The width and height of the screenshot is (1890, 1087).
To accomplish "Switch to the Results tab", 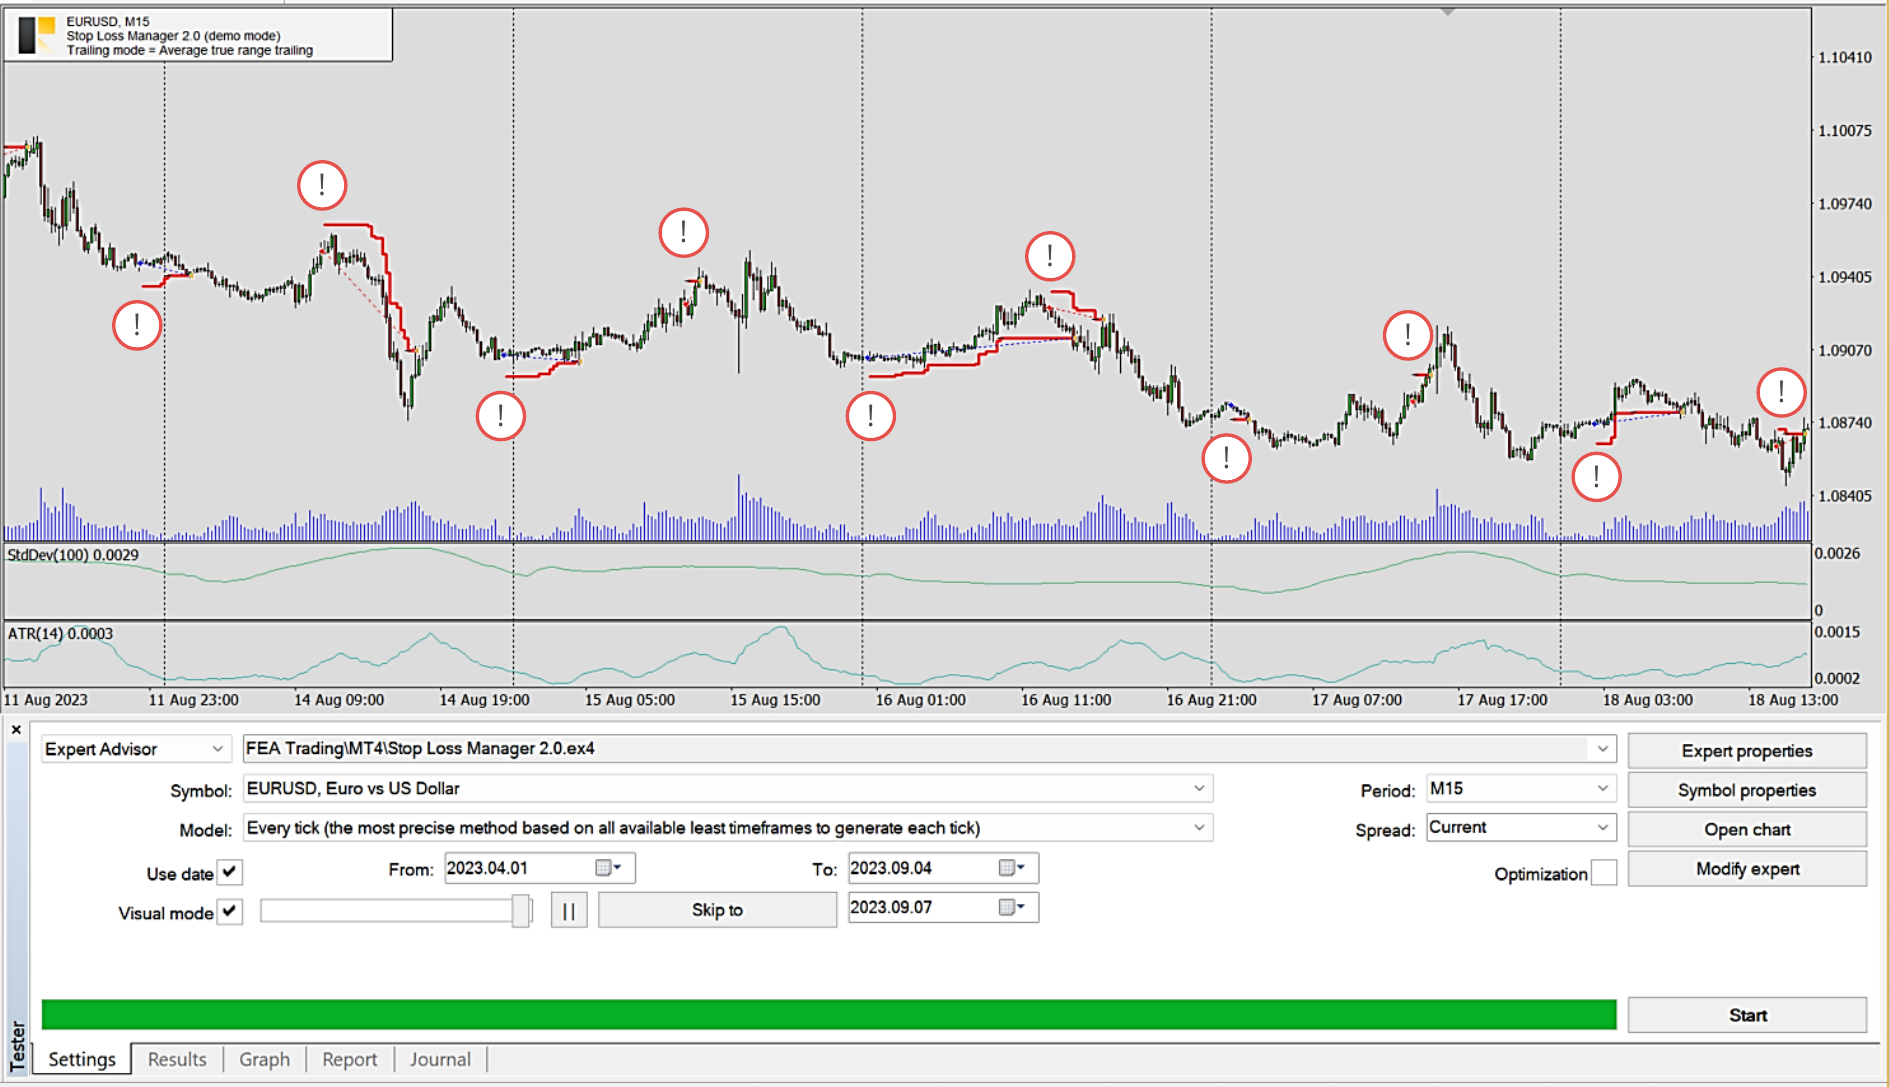I will 177,1059.
